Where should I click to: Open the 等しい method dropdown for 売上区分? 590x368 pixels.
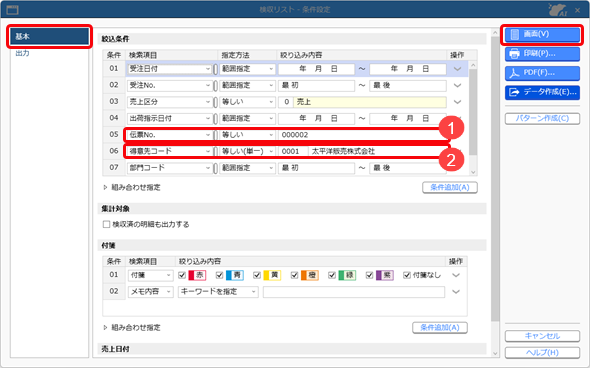coord(247,102)
